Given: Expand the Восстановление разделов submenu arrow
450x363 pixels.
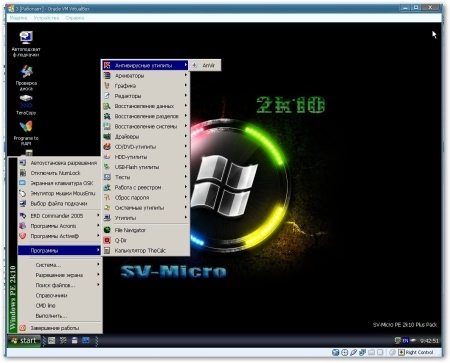Looking at the screenshot, I should click(x=186, y=116).
